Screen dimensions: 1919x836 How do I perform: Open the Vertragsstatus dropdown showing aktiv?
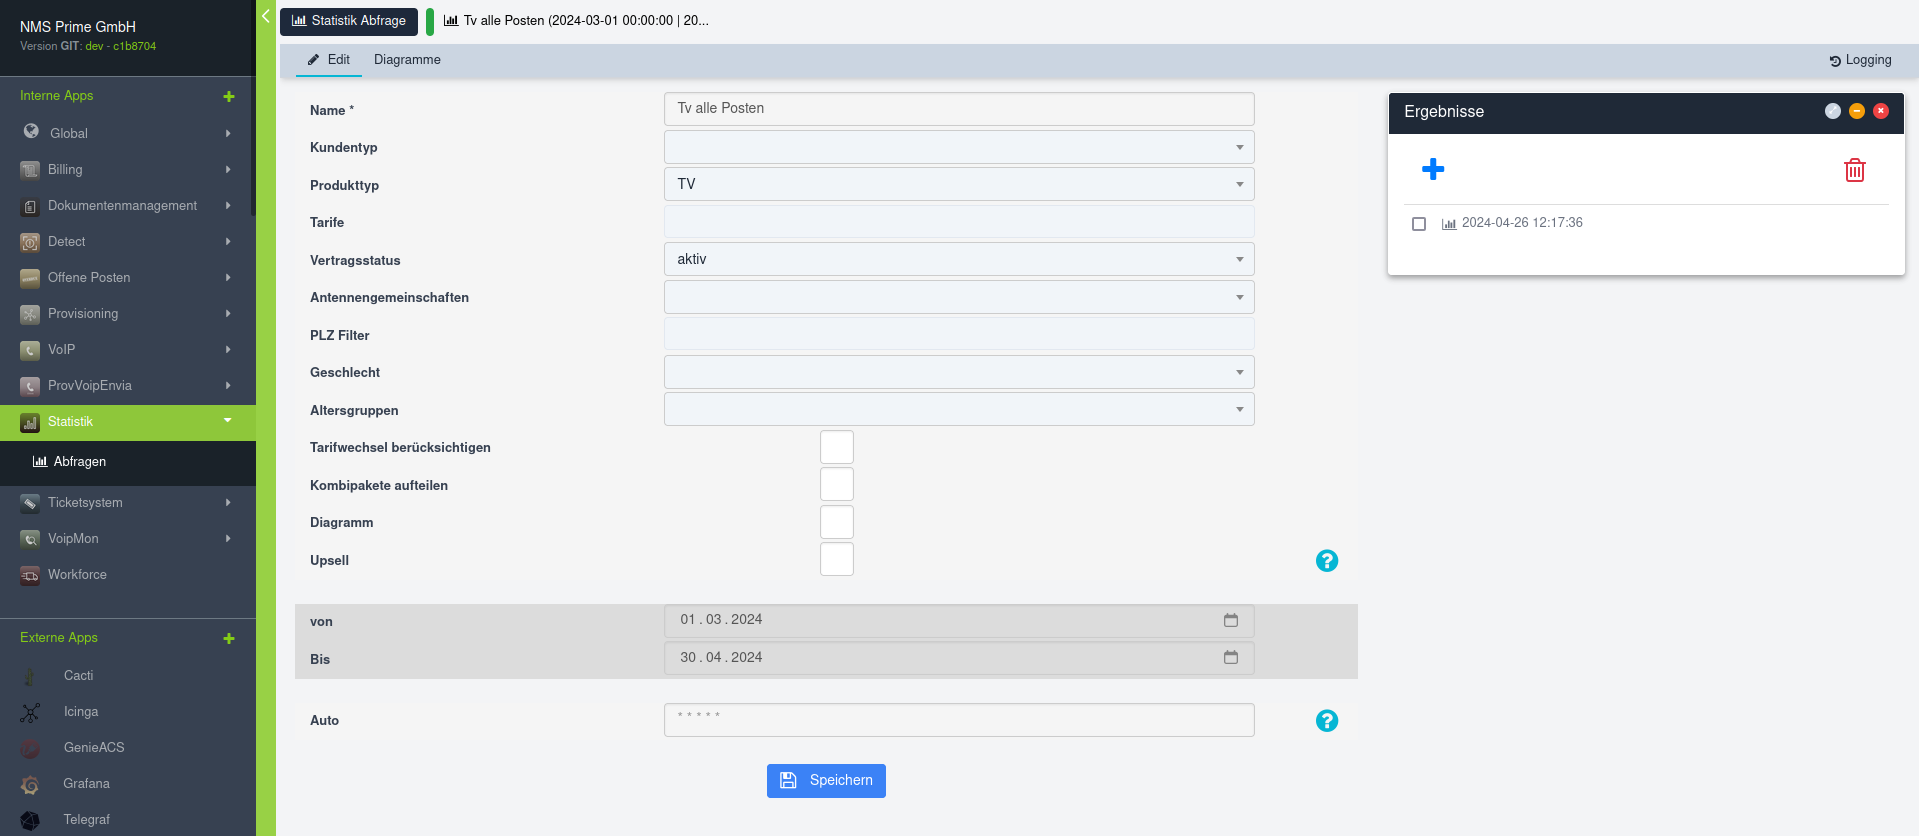(959, 259)
